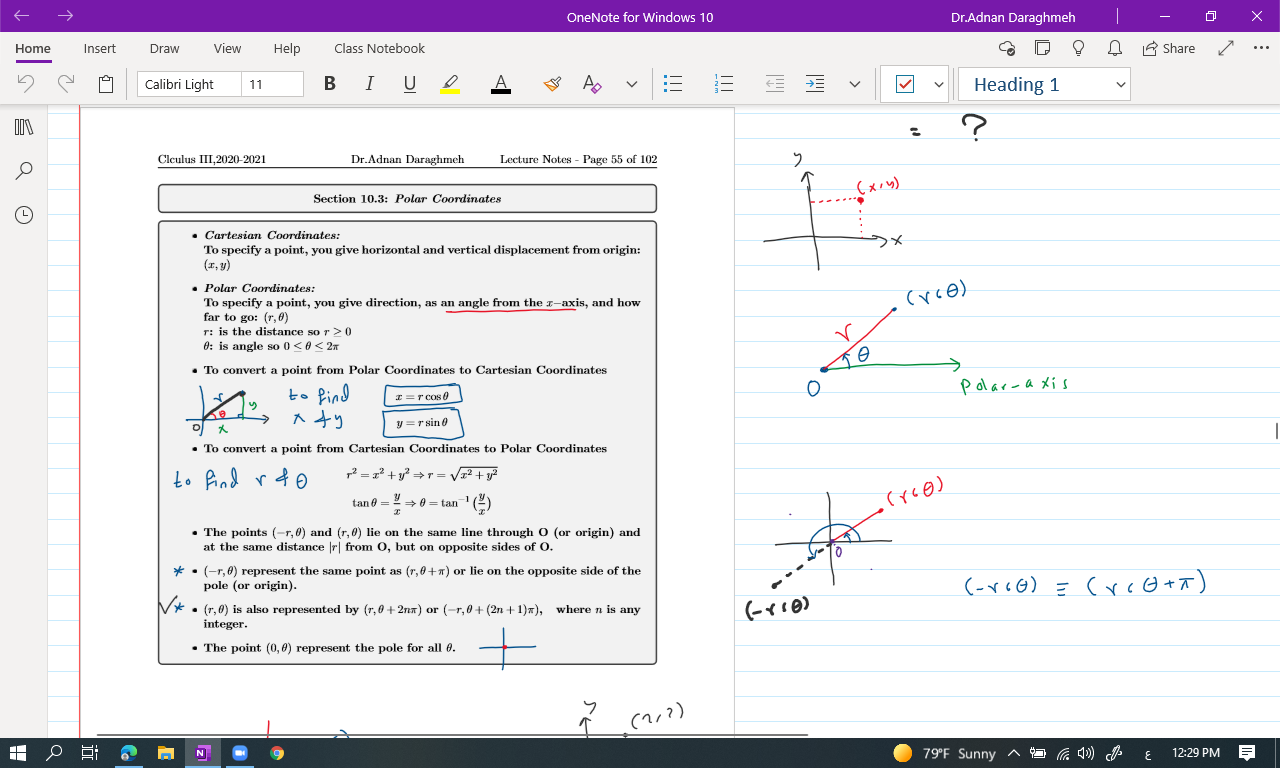Expand the tags dropdown chevron
Screen dimensions: 1280x768
tap(939, 85)
